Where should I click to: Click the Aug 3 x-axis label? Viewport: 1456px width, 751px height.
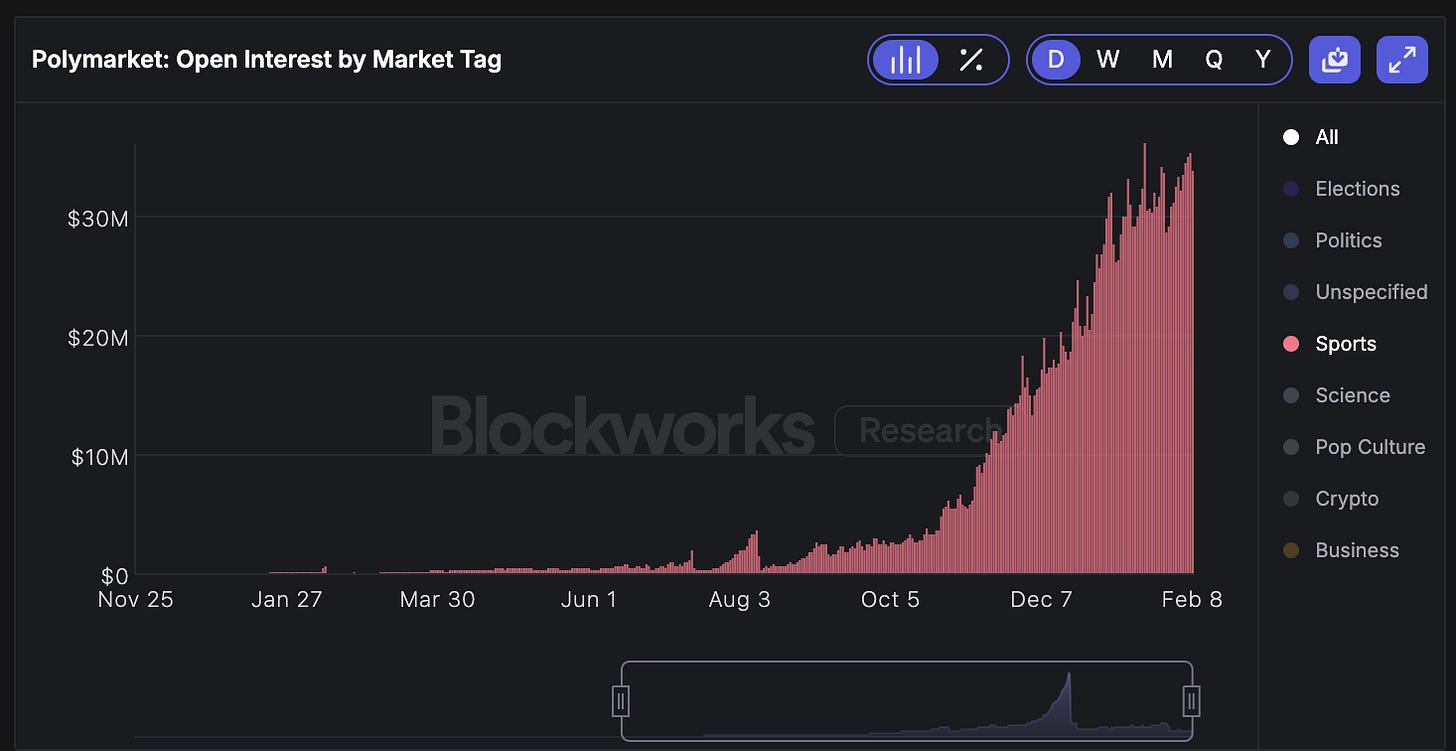pyautogui.click(x=739, y=599)
